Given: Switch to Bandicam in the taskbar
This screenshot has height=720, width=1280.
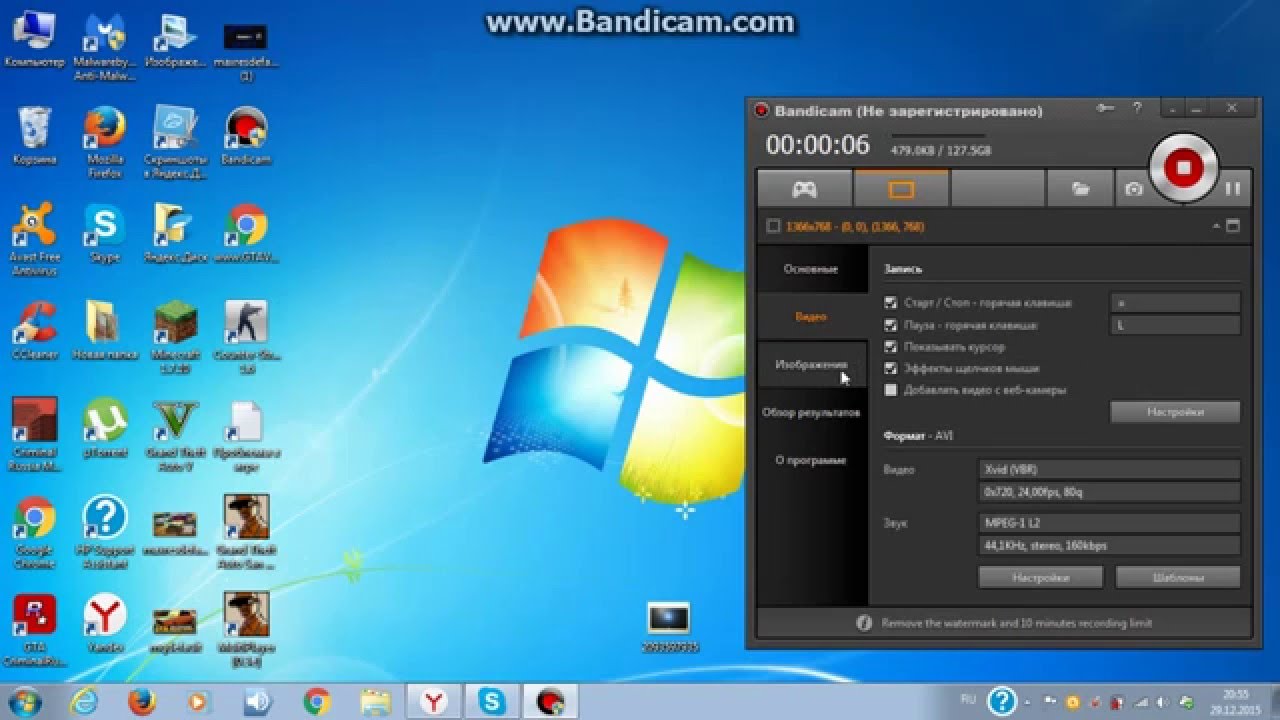Looking at the screenshot, I should tap(550, 701).
